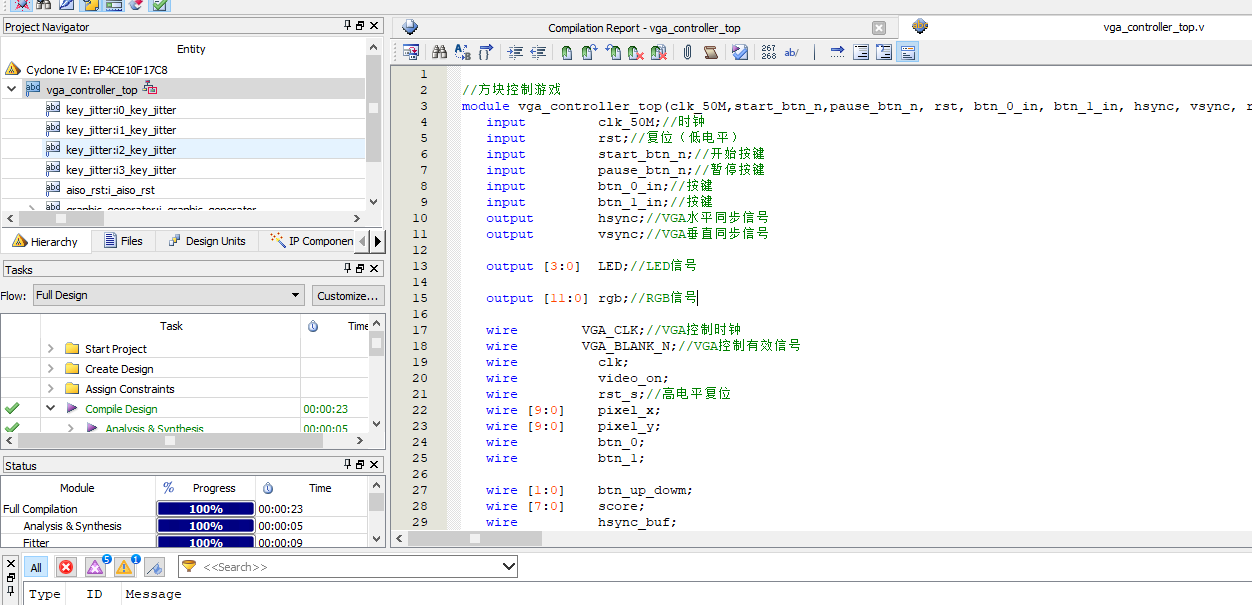Select key_jitter:i0_key_jitter in the hierarchy
1252x605 pixels.
coord(121,110)
